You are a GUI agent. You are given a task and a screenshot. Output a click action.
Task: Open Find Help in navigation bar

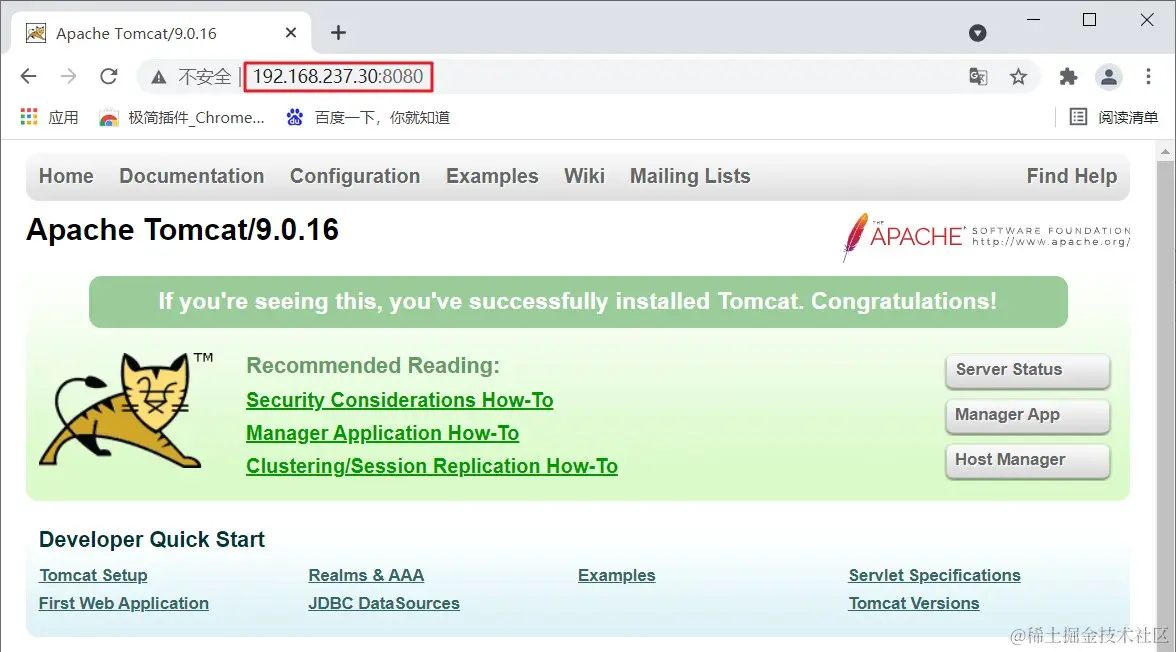click(1072, 176)
